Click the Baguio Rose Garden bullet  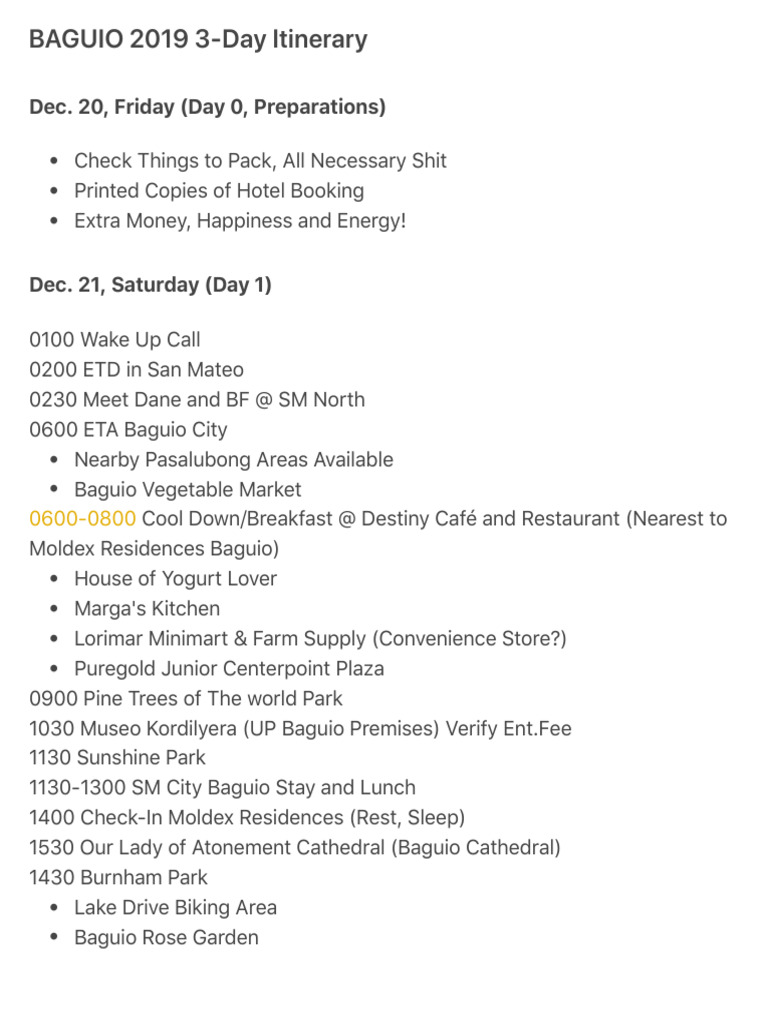(x=166, y=938)
